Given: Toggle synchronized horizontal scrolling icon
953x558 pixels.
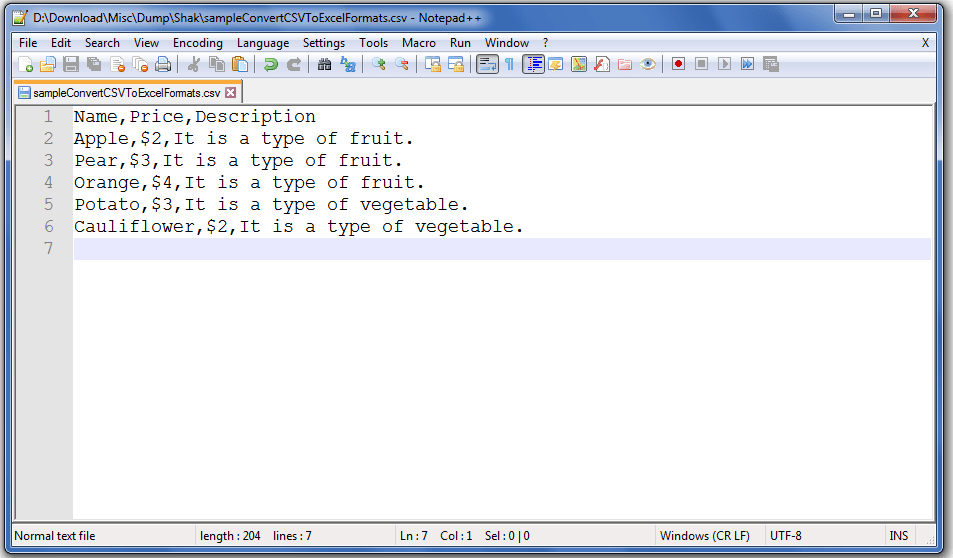Looking at the screenshot, I should [456, 64].
